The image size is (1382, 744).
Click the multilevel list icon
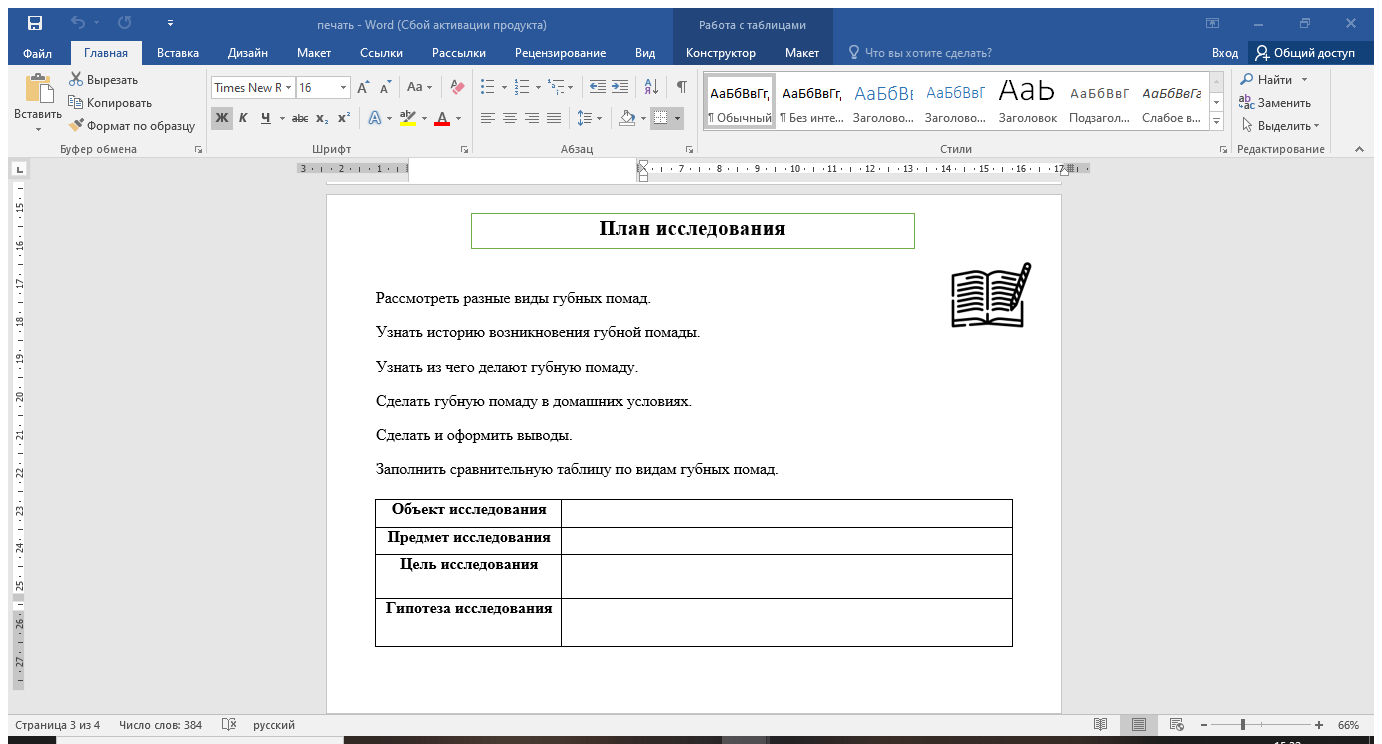(x=557, y=87)
